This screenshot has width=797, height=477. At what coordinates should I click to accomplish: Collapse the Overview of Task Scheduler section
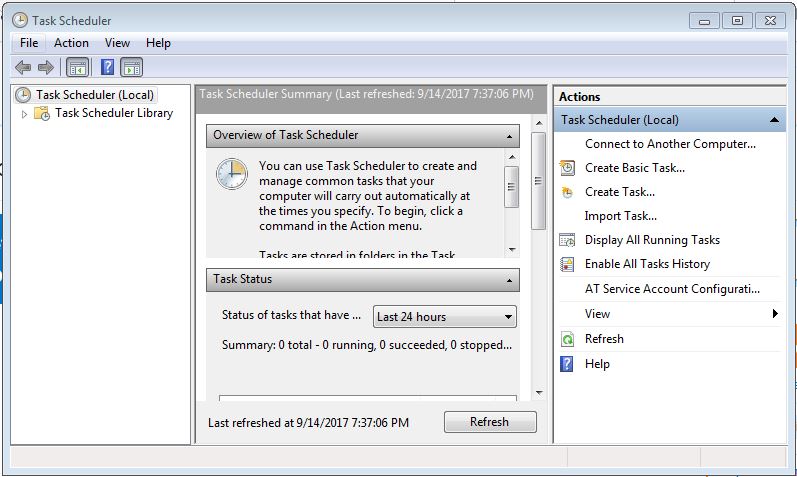[509, 136]
